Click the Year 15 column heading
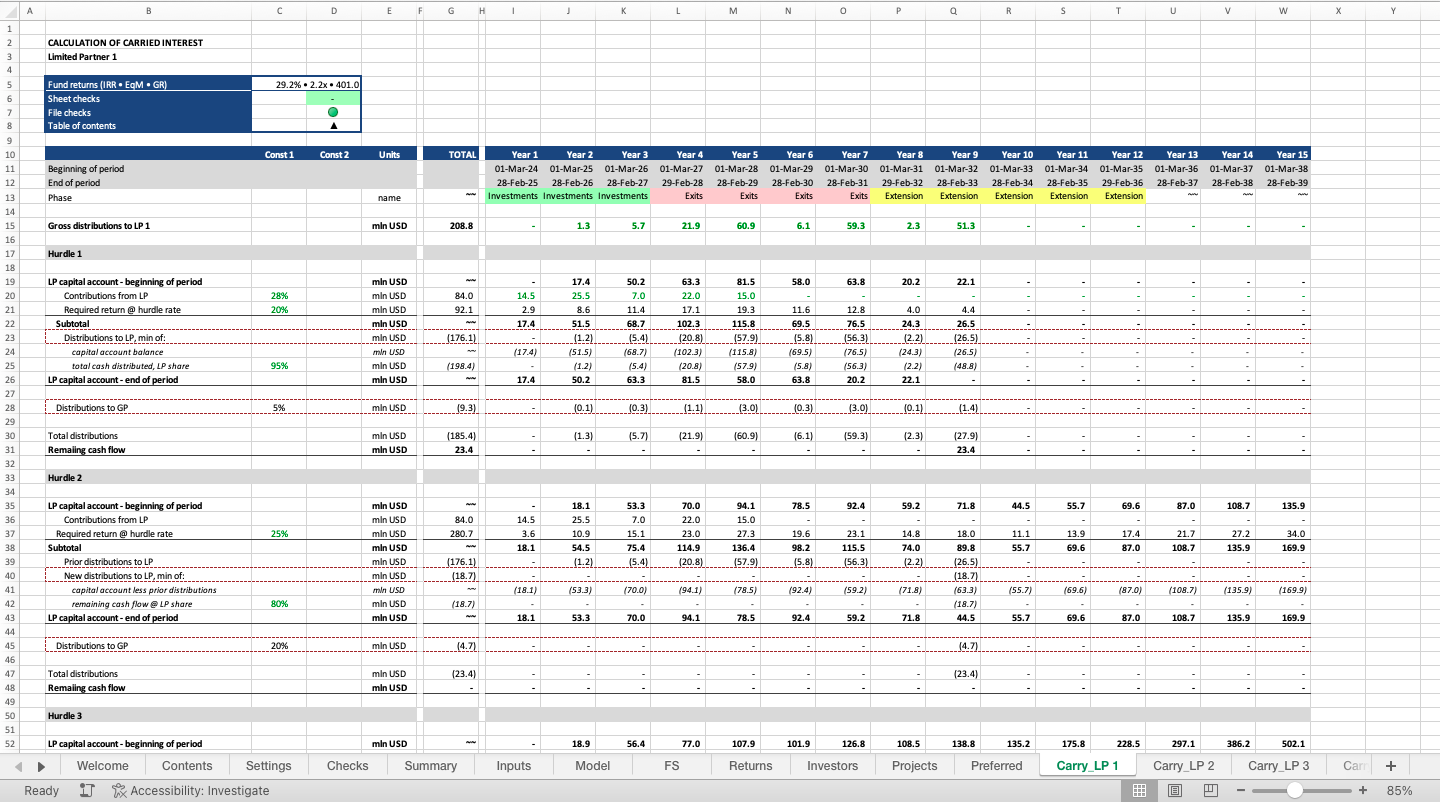The height and width of the screenshot is (802, 1440). [x=1283, y=155]
